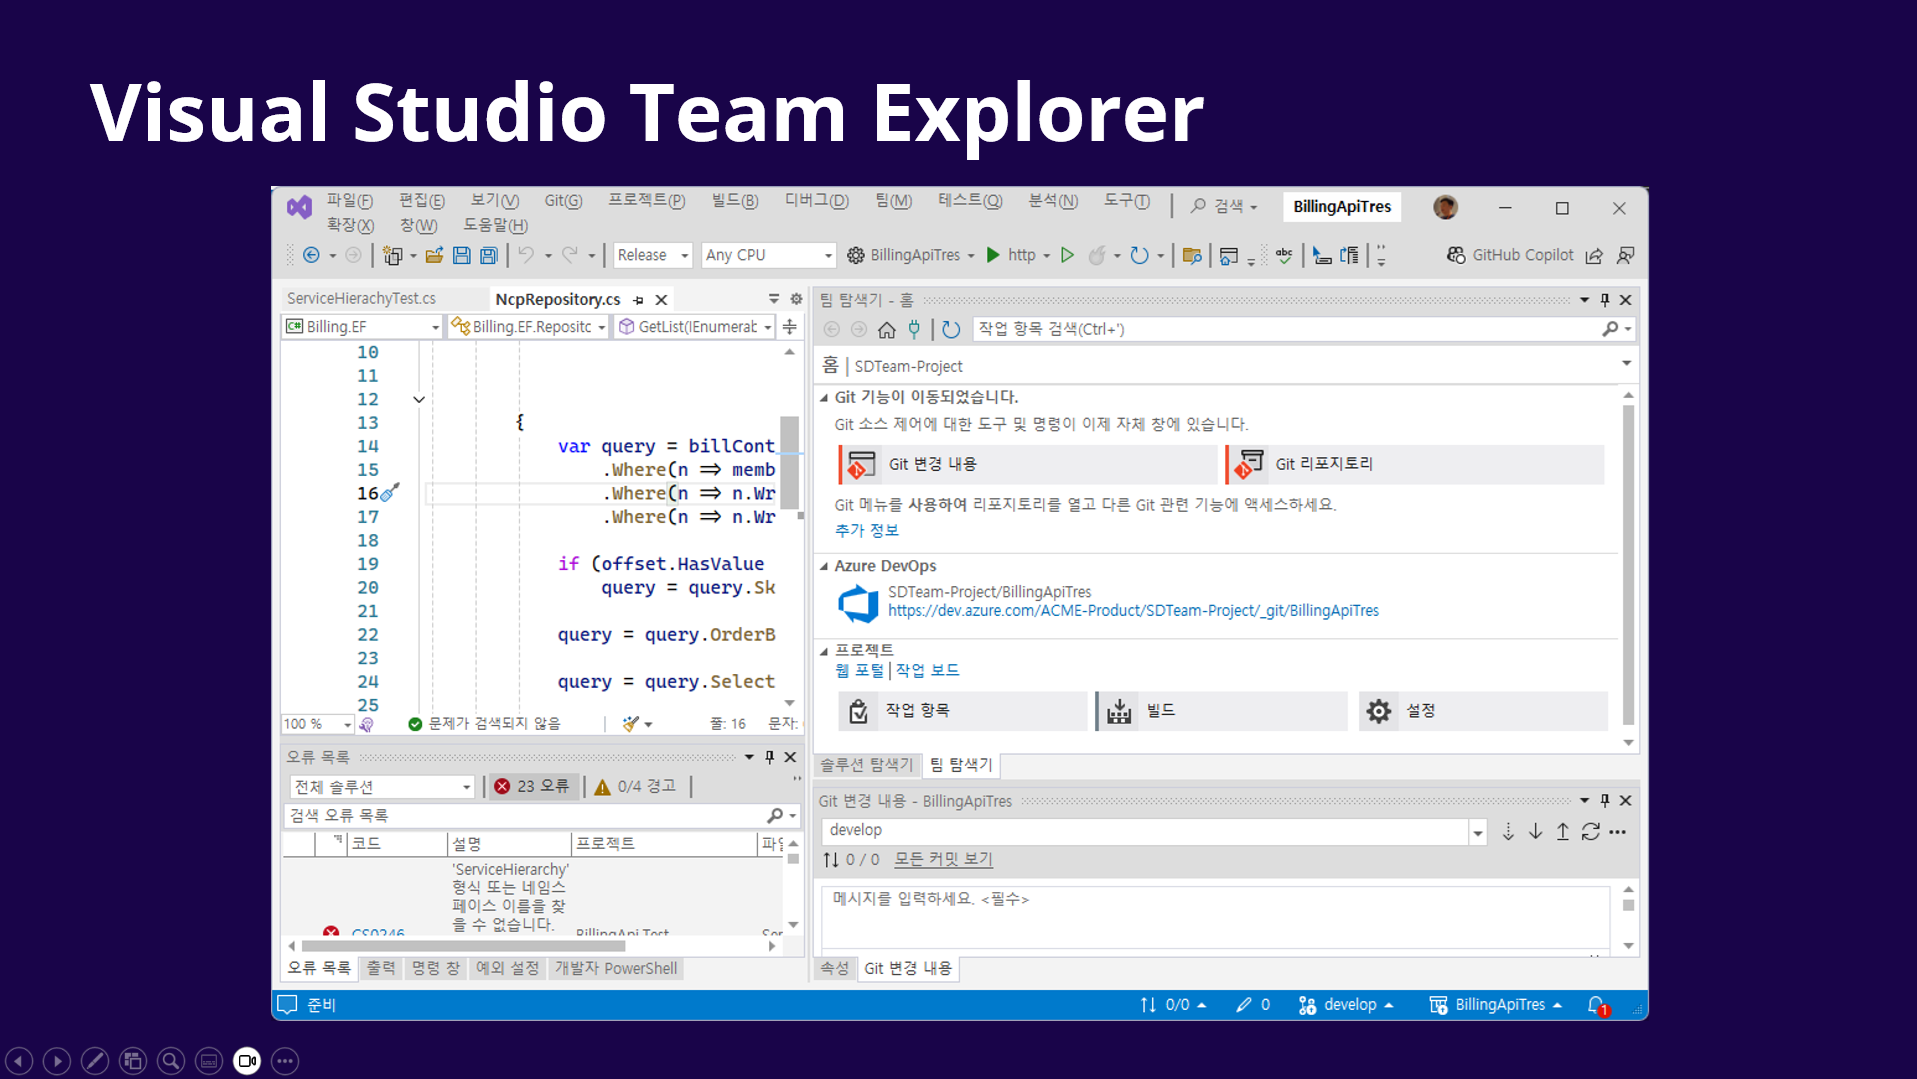Click the Visual Studio logo icon
Screen dimensions: 1917x1079
299,207
